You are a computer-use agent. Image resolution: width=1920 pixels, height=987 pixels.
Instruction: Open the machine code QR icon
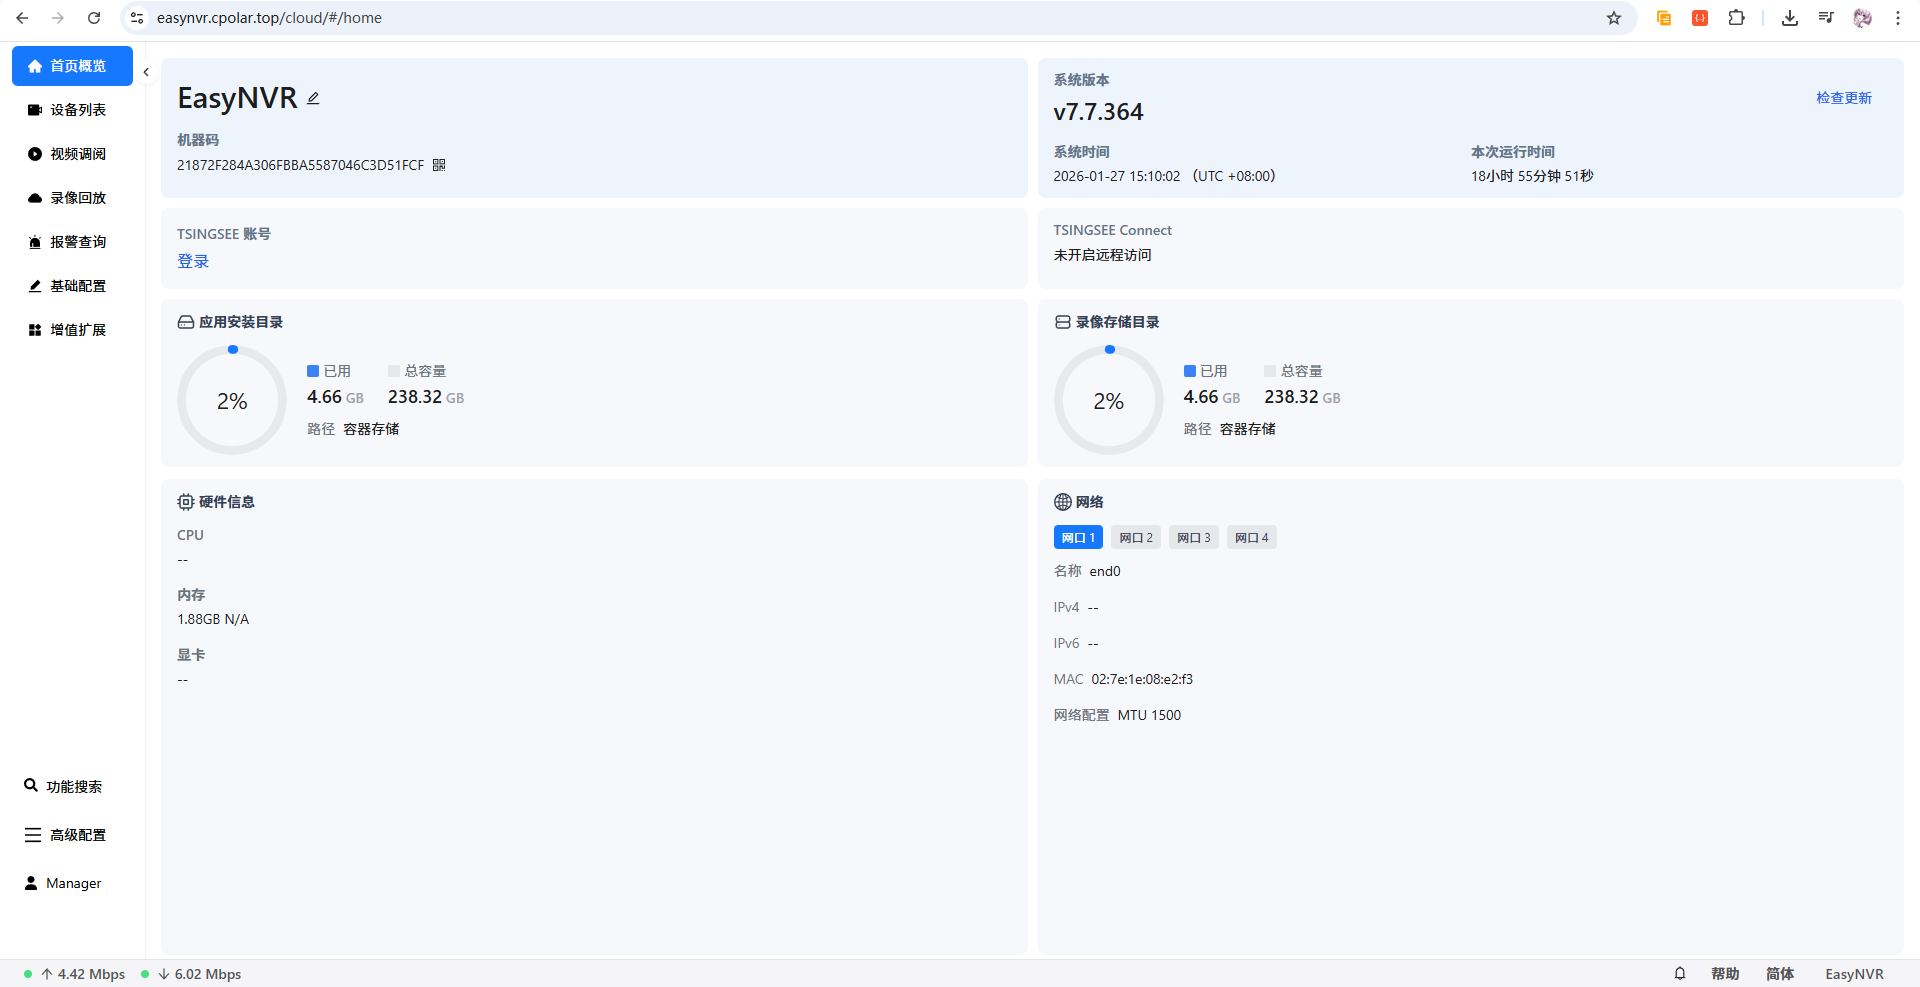439,165
